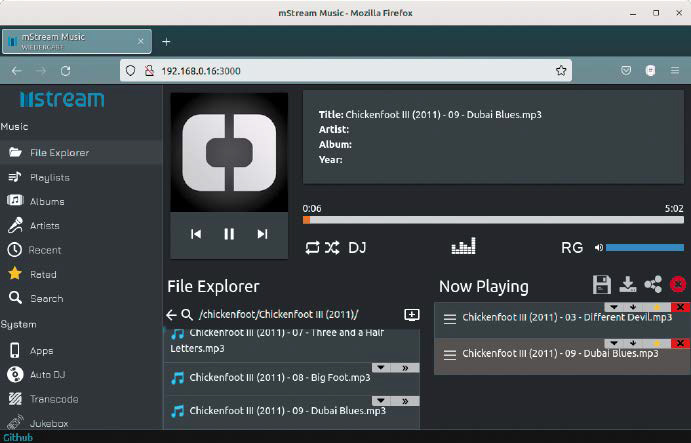691x443 pixels.
Task: Adjust the volume slider bar
Action: (x=644, y=247)
